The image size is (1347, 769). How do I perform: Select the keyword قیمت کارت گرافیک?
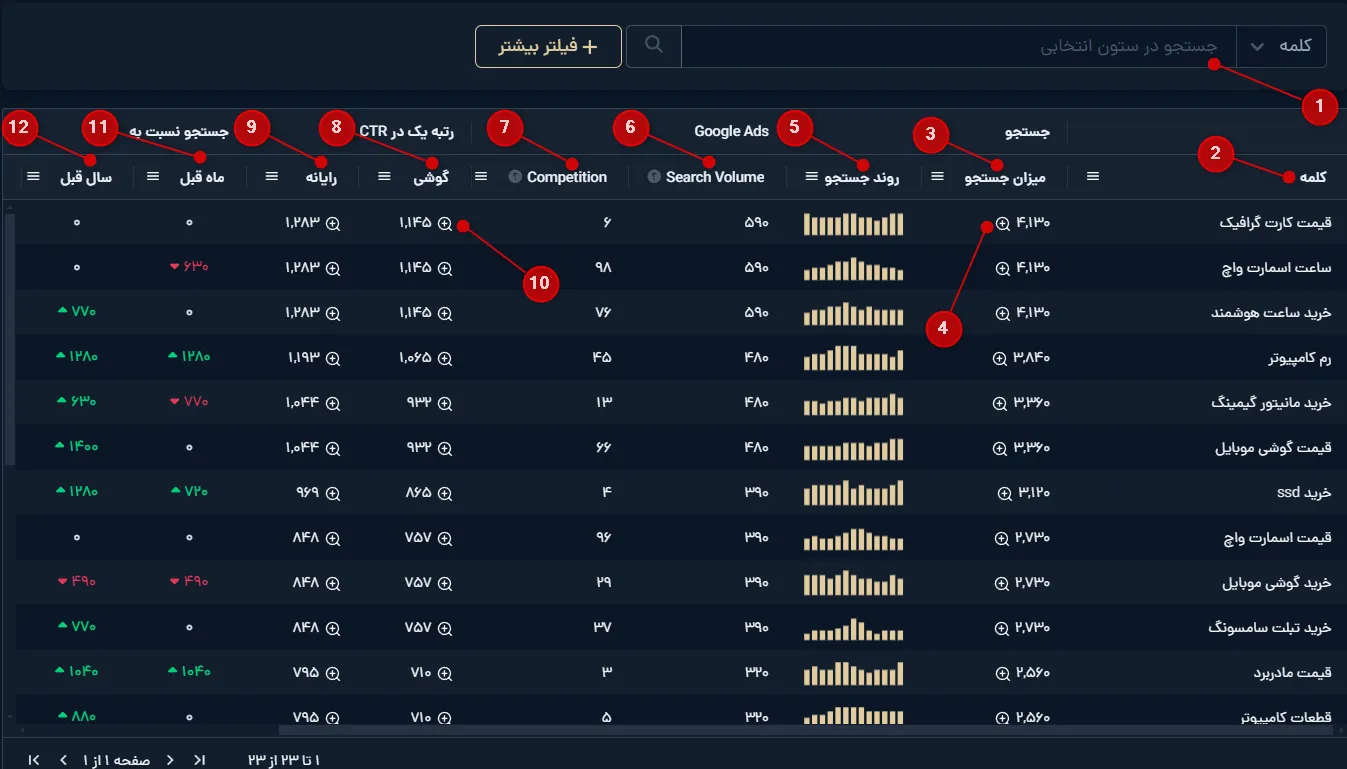(1275, 223)
